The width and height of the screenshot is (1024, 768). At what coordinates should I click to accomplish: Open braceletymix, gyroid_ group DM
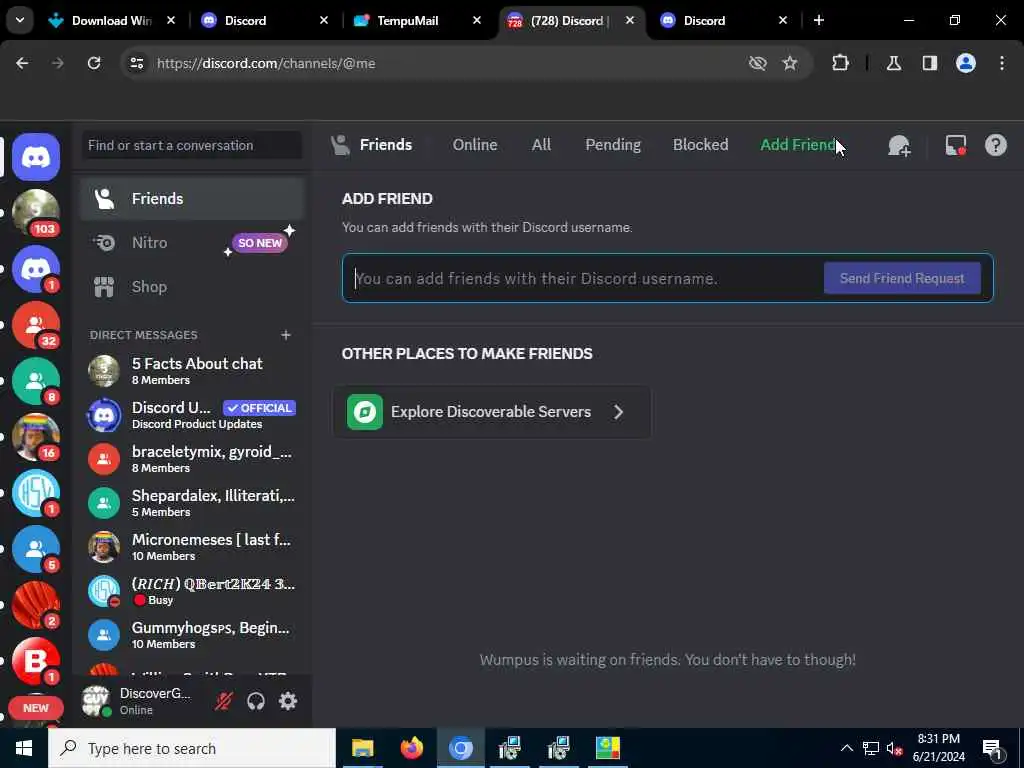tap(192, 459)
